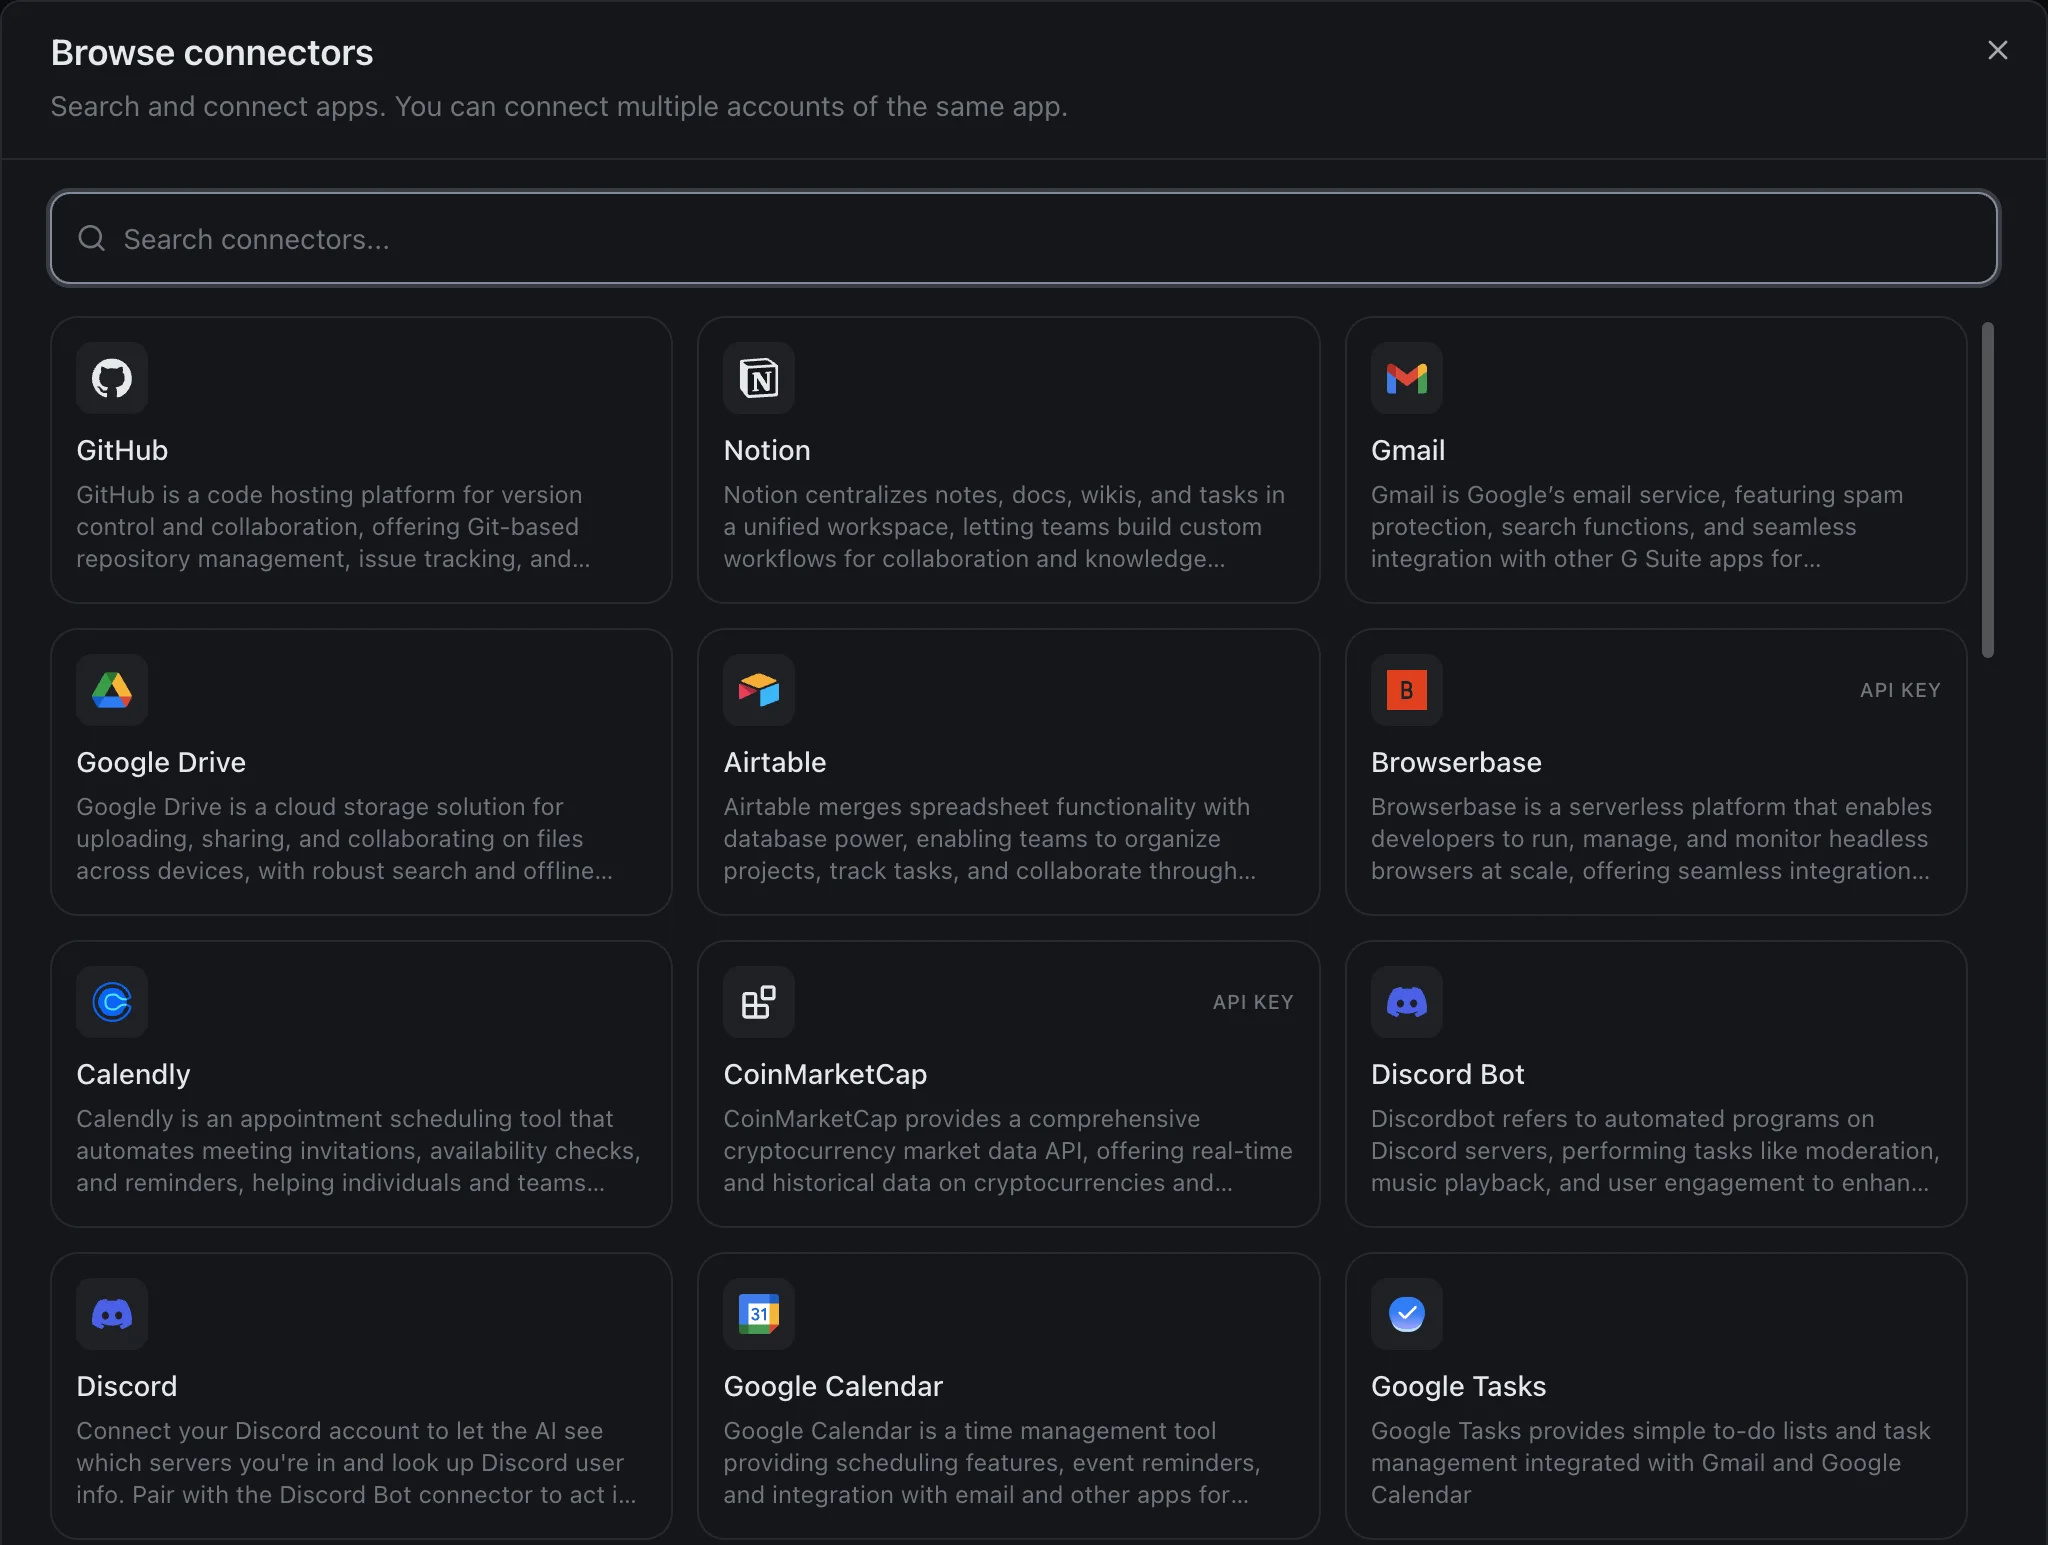Click the Browserbase red B icon

pyautogui.click(x=1407, y=690)
